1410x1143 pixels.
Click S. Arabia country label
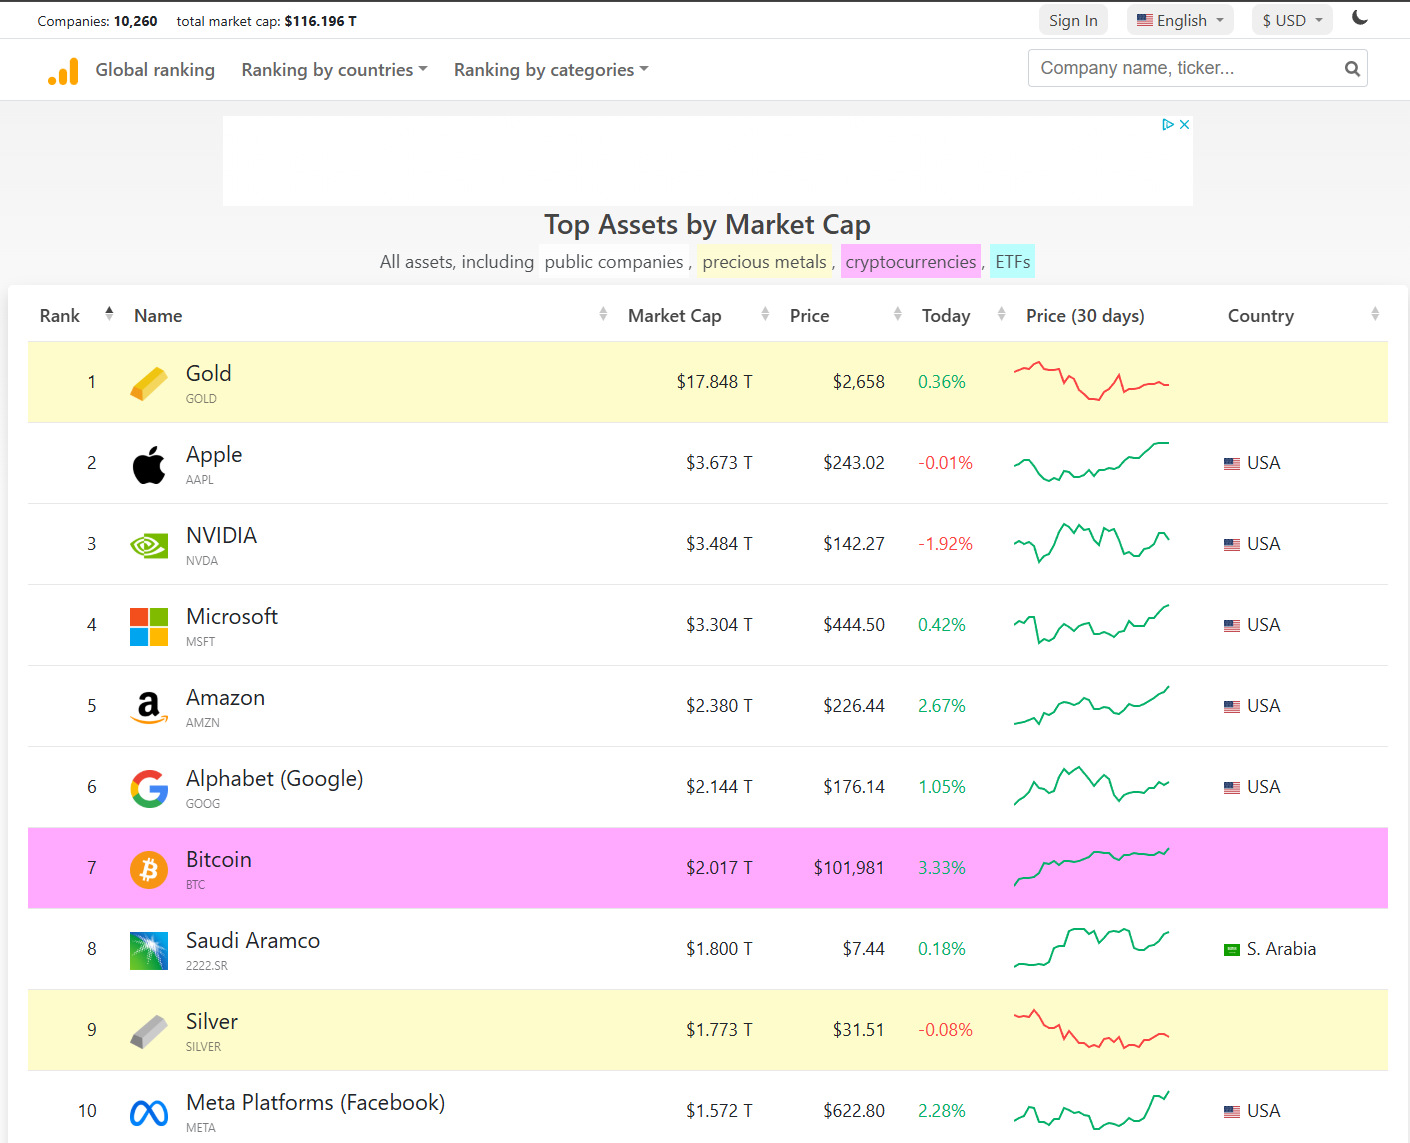click(1281, 949)
